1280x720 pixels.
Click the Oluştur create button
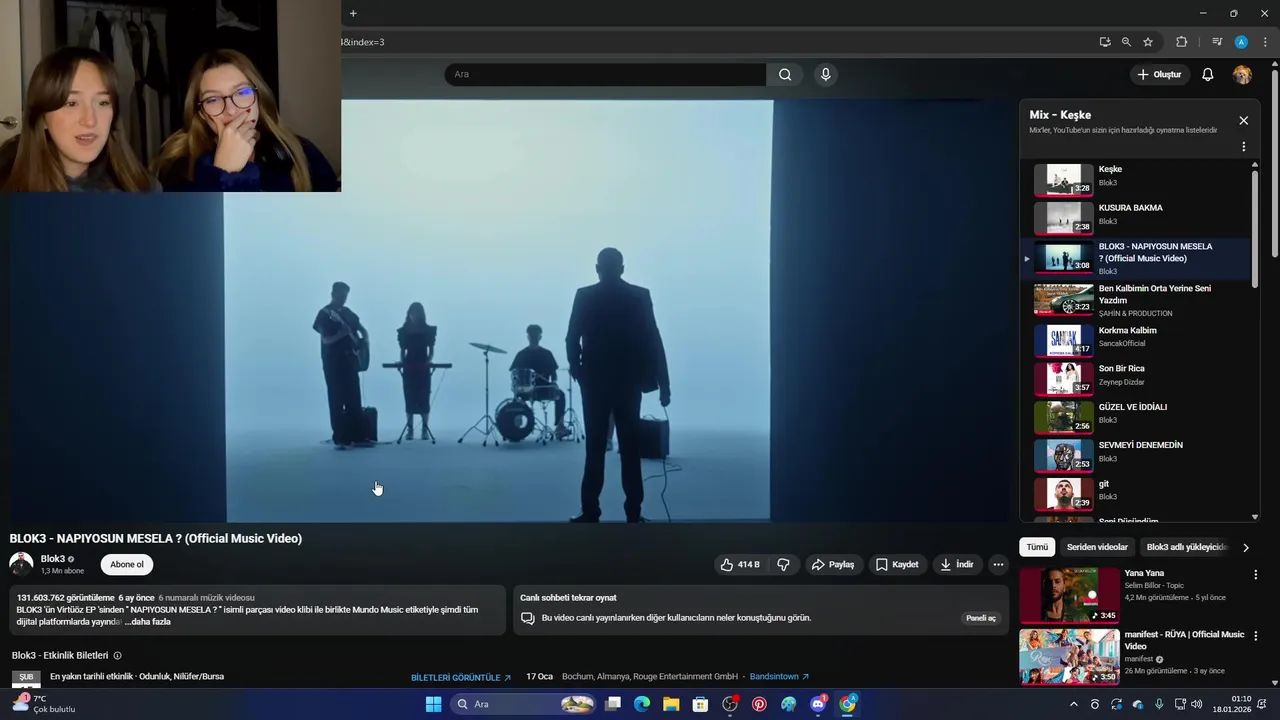(1159, 75)
